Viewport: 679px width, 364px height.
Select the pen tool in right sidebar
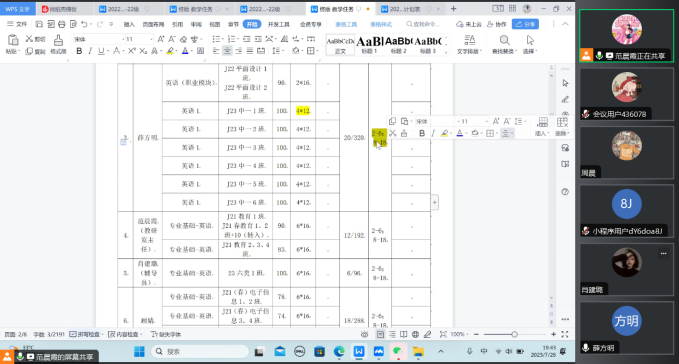(565, 100)
